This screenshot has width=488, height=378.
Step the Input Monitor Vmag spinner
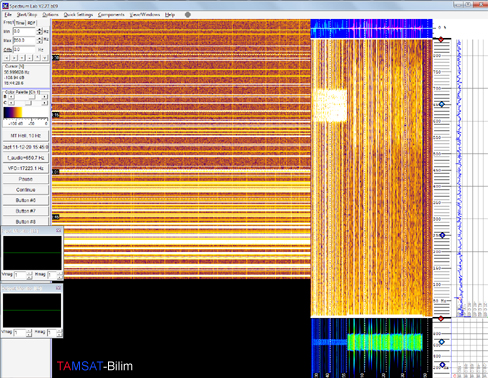pos(29,275)
